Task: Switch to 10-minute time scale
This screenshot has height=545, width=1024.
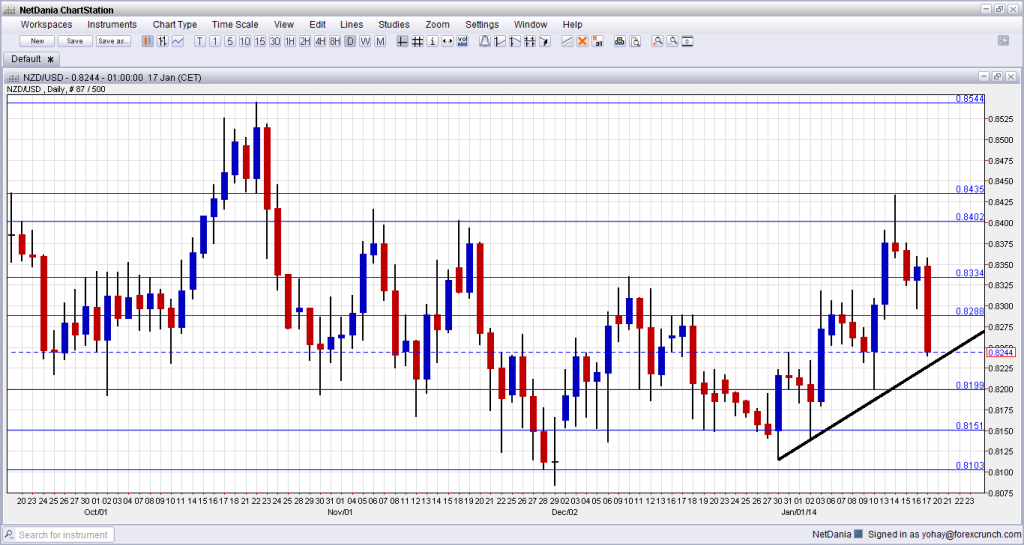Action: [245, 41]
